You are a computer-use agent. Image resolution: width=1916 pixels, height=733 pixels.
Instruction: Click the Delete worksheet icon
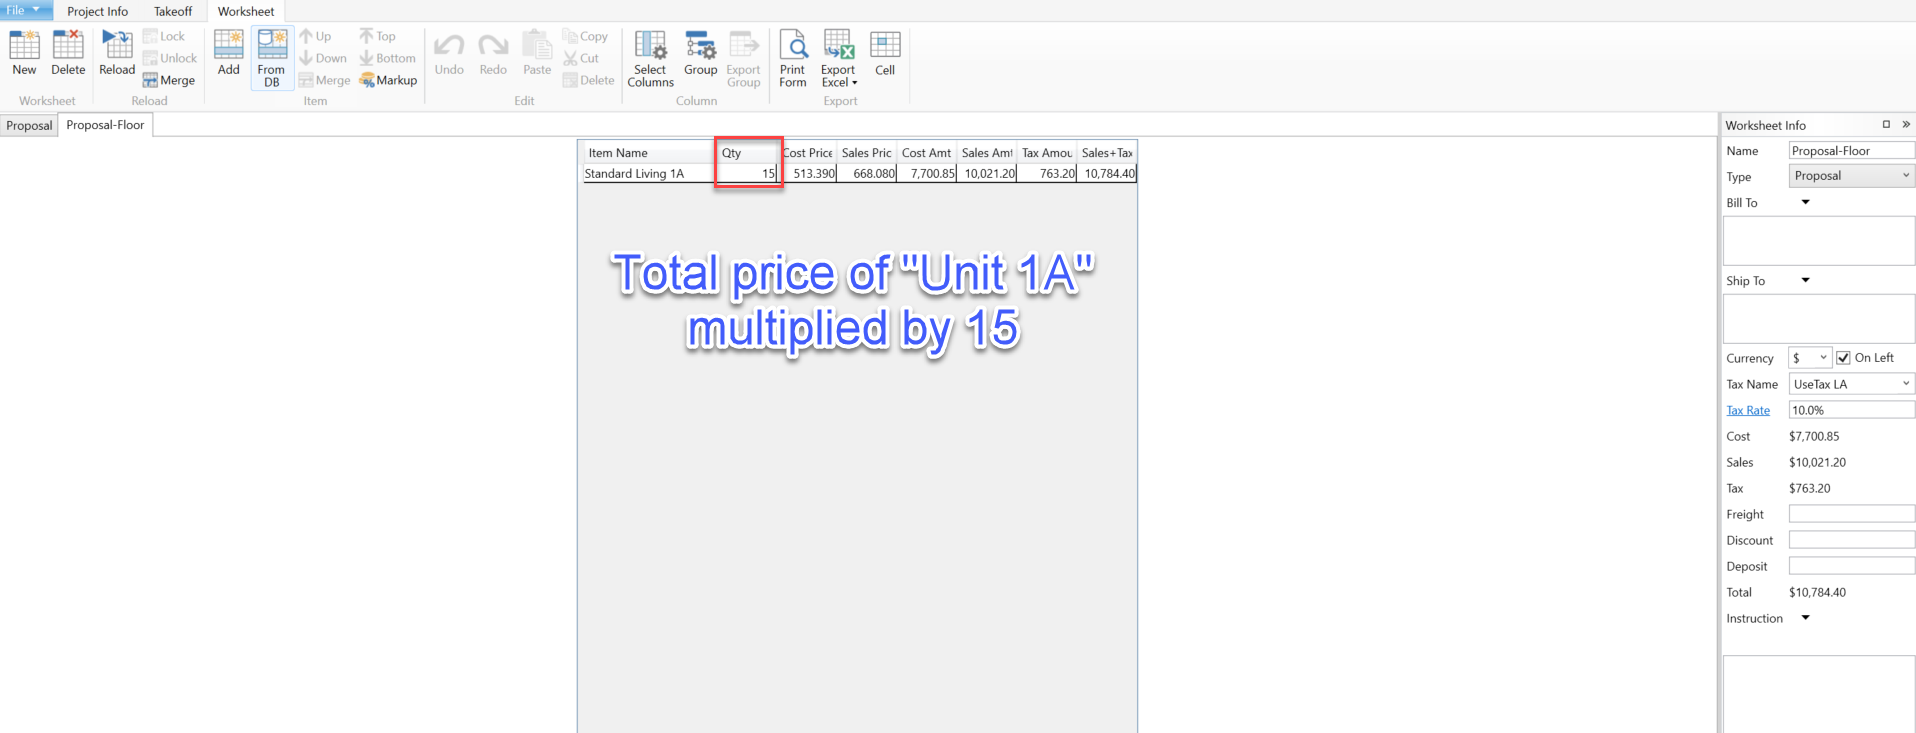pos(68,52)
